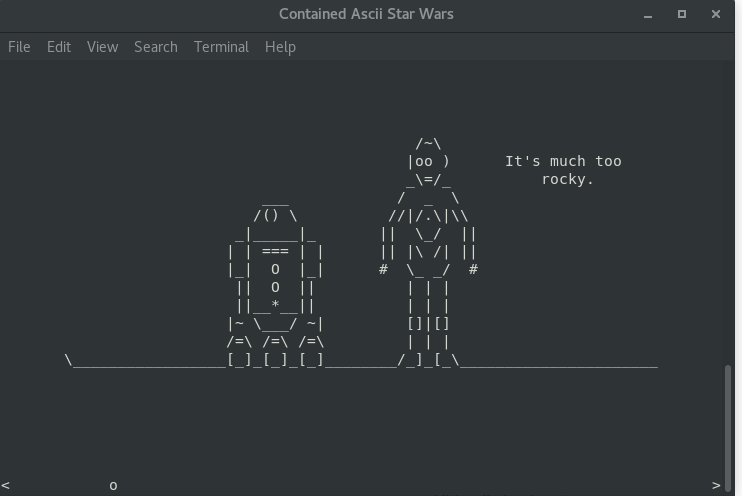
Task: Minimize the terminal window
Action: coord(649,14)
